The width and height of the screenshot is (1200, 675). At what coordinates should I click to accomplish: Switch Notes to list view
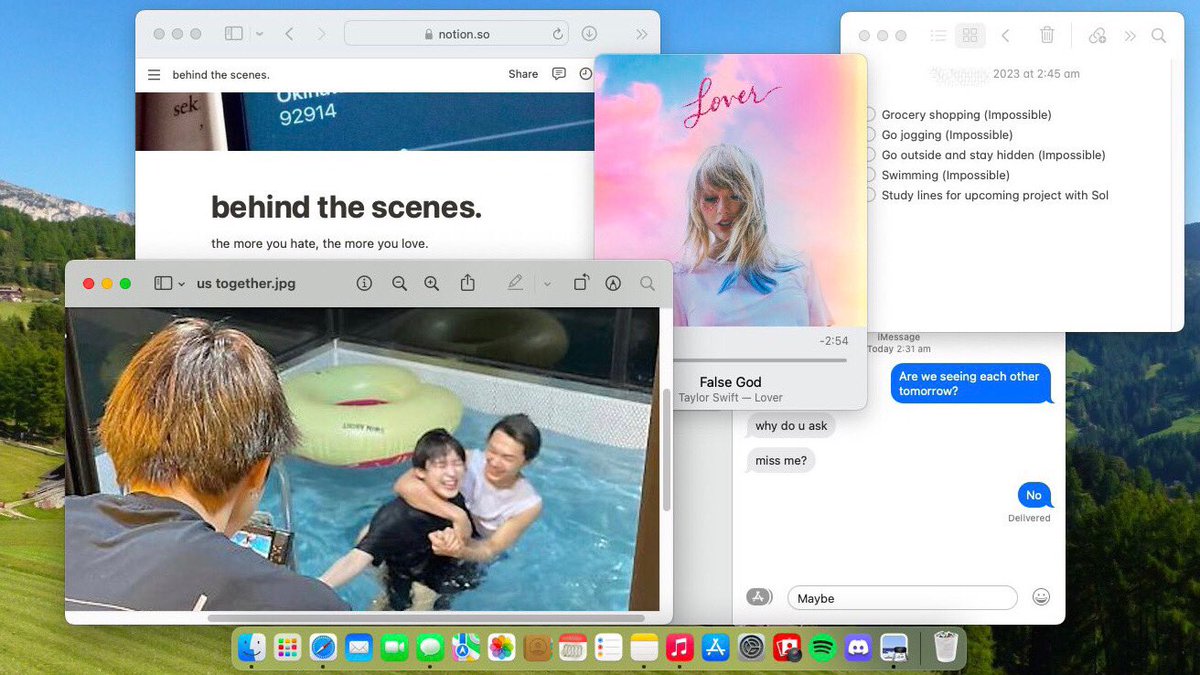click(938, 35)
